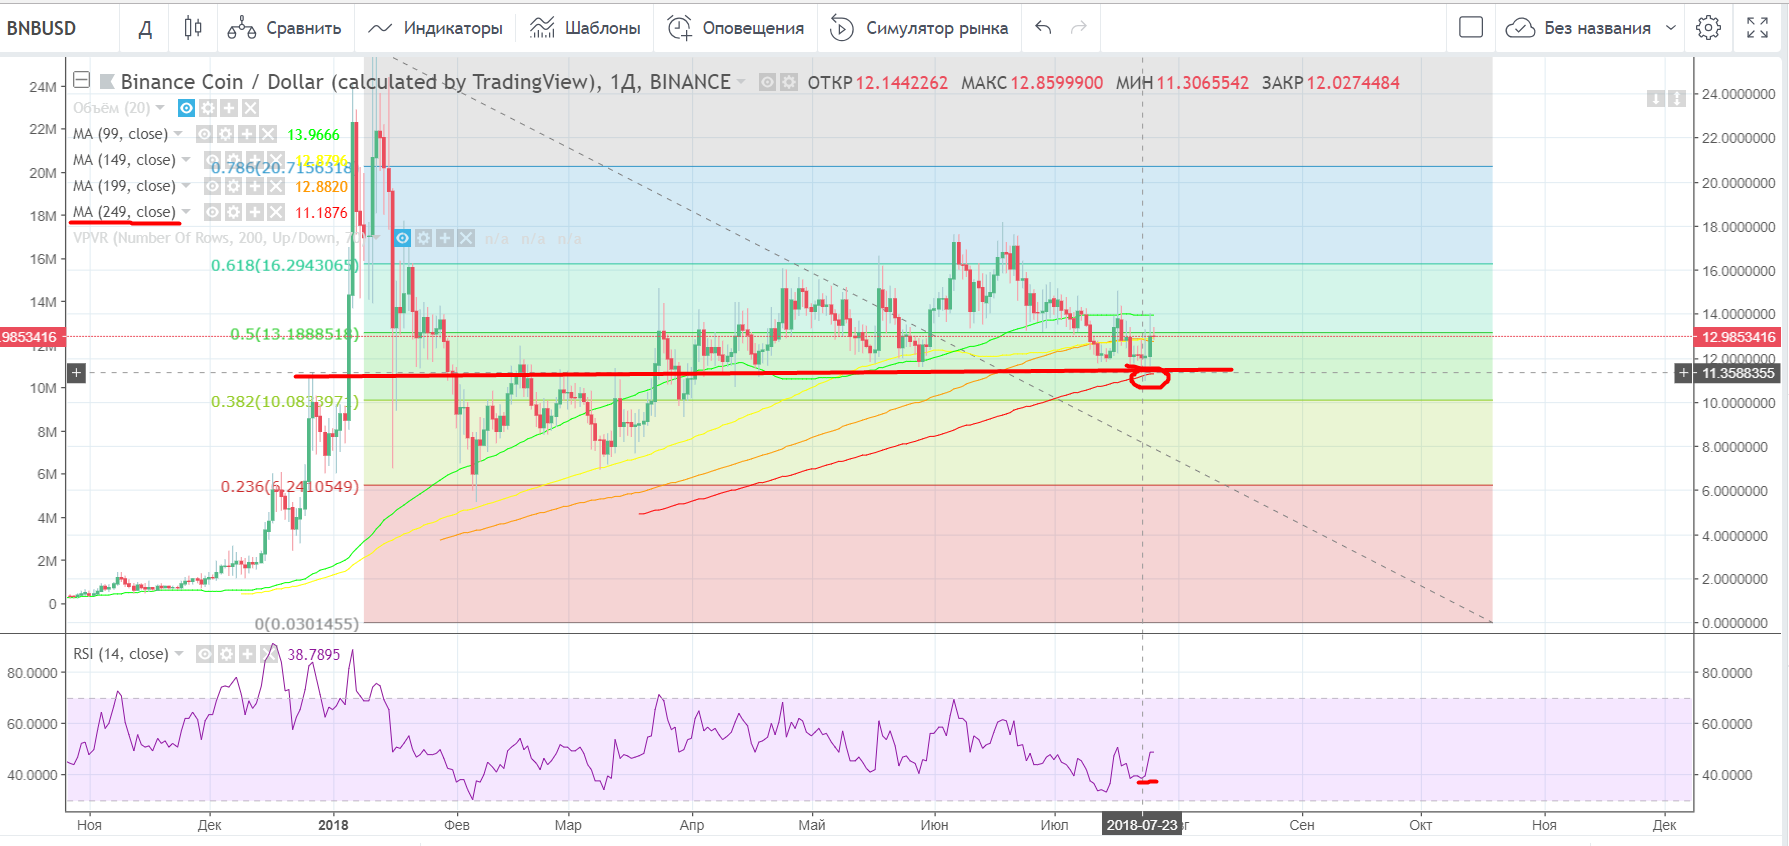Image resolution: width=1789 pixels, height=846 pixels.
Task: Open chart settings gear
Action: (x=1709, y=28)
